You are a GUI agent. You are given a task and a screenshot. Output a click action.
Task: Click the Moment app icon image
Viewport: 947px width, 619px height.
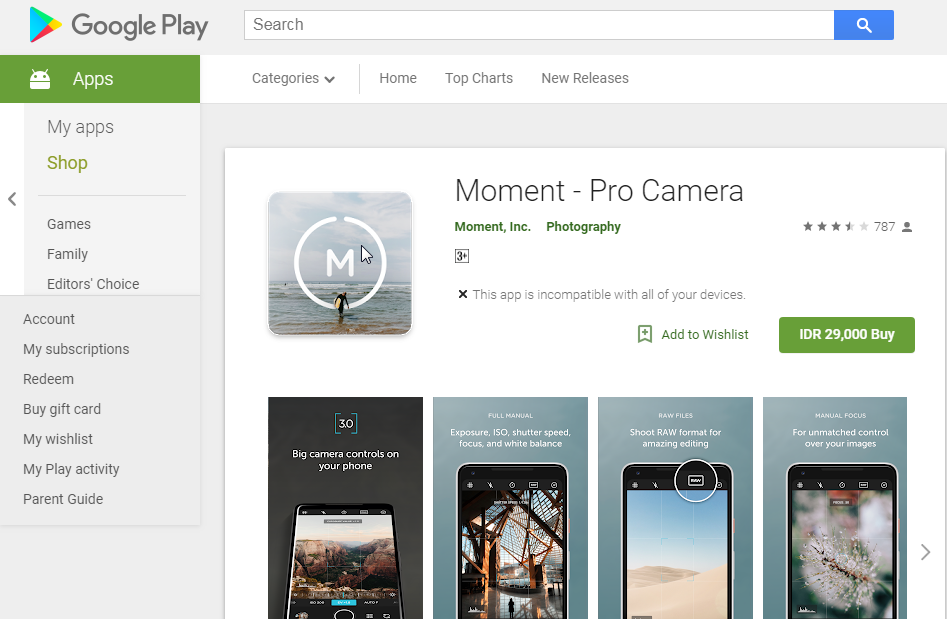click(340, 263)
